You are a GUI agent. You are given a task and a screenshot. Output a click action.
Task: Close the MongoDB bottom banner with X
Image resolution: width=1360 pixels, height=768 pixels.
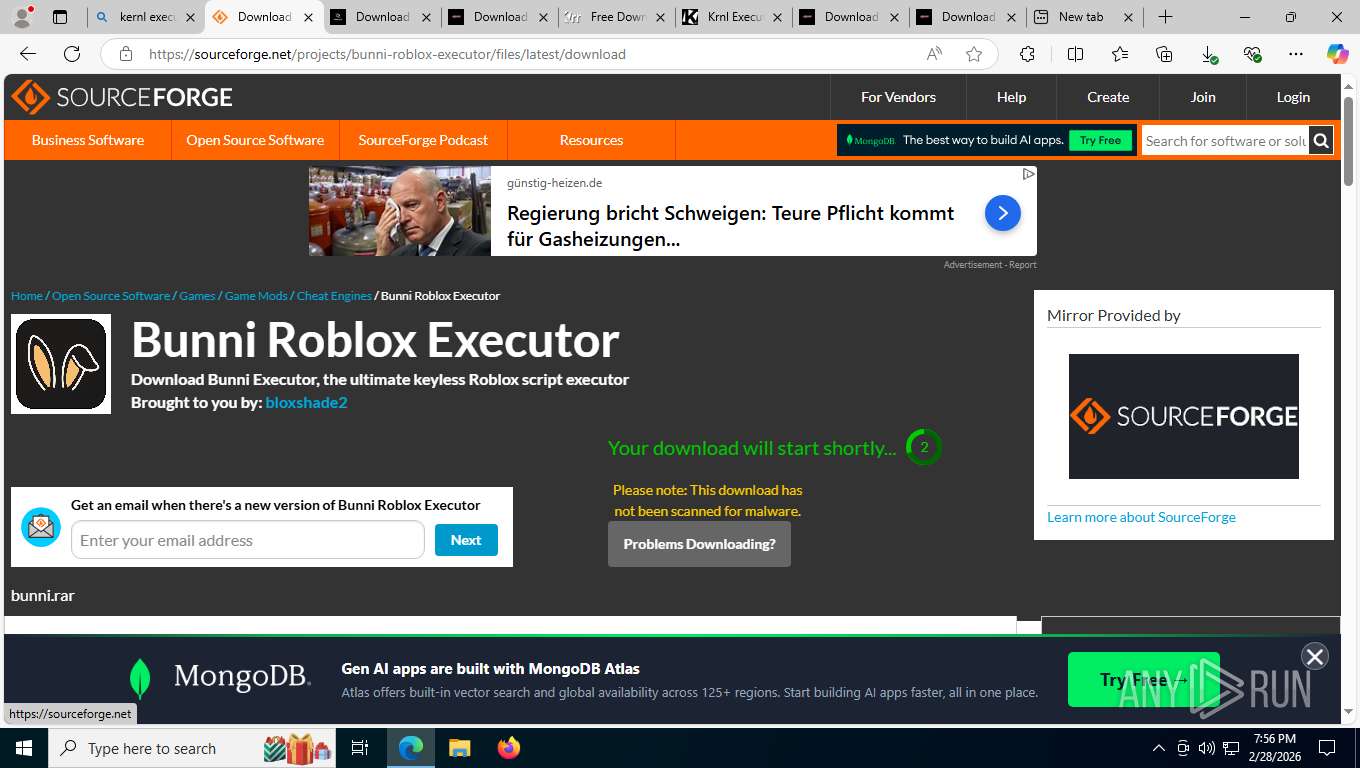click(x=1314, y=656)
